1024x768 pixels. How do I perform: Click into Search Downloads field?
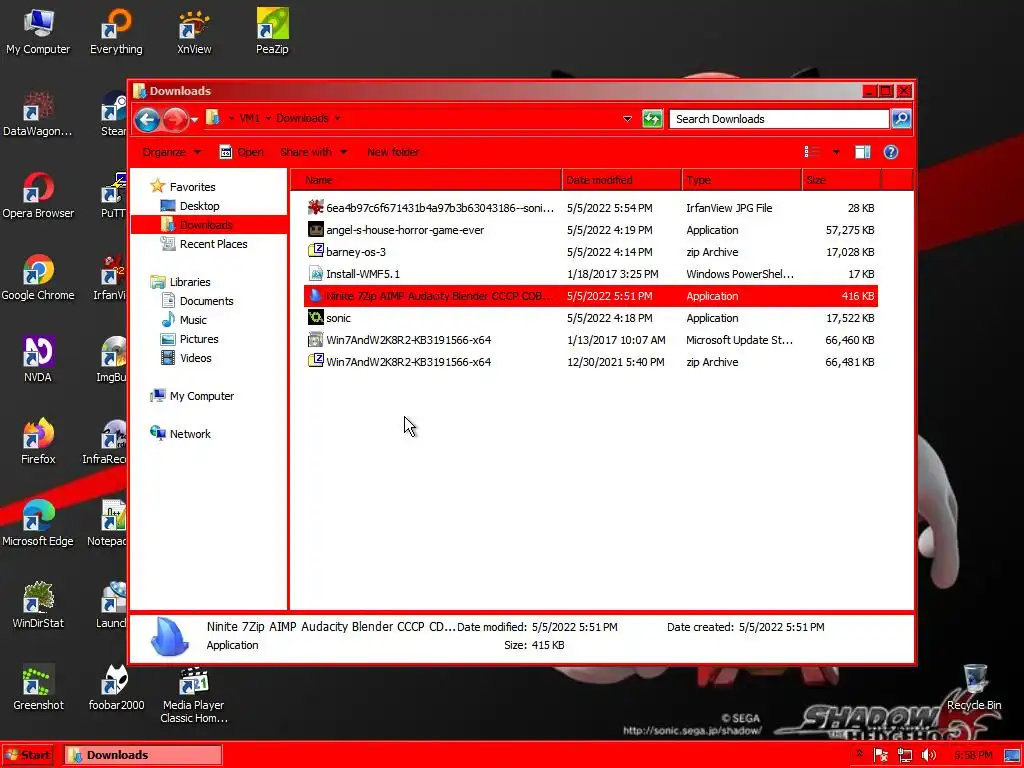click(x=778, y=119)
